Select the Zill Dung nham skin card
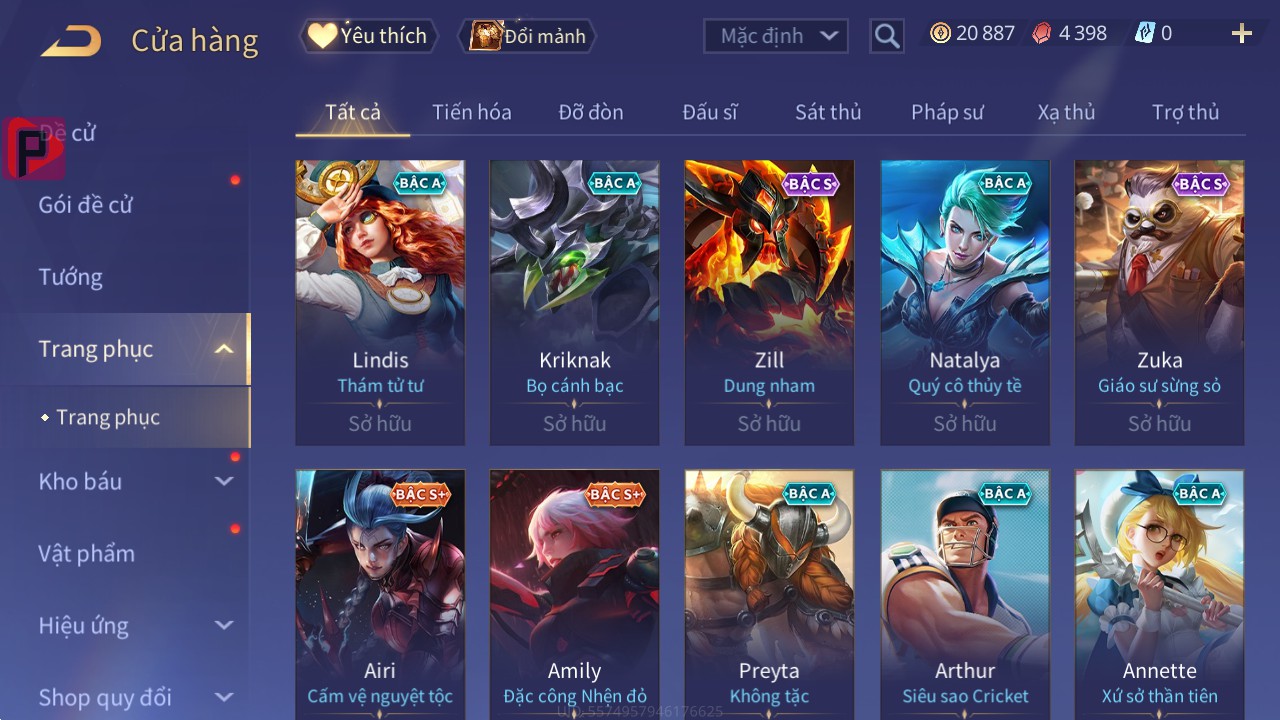1280x720 pixels. 769,303
